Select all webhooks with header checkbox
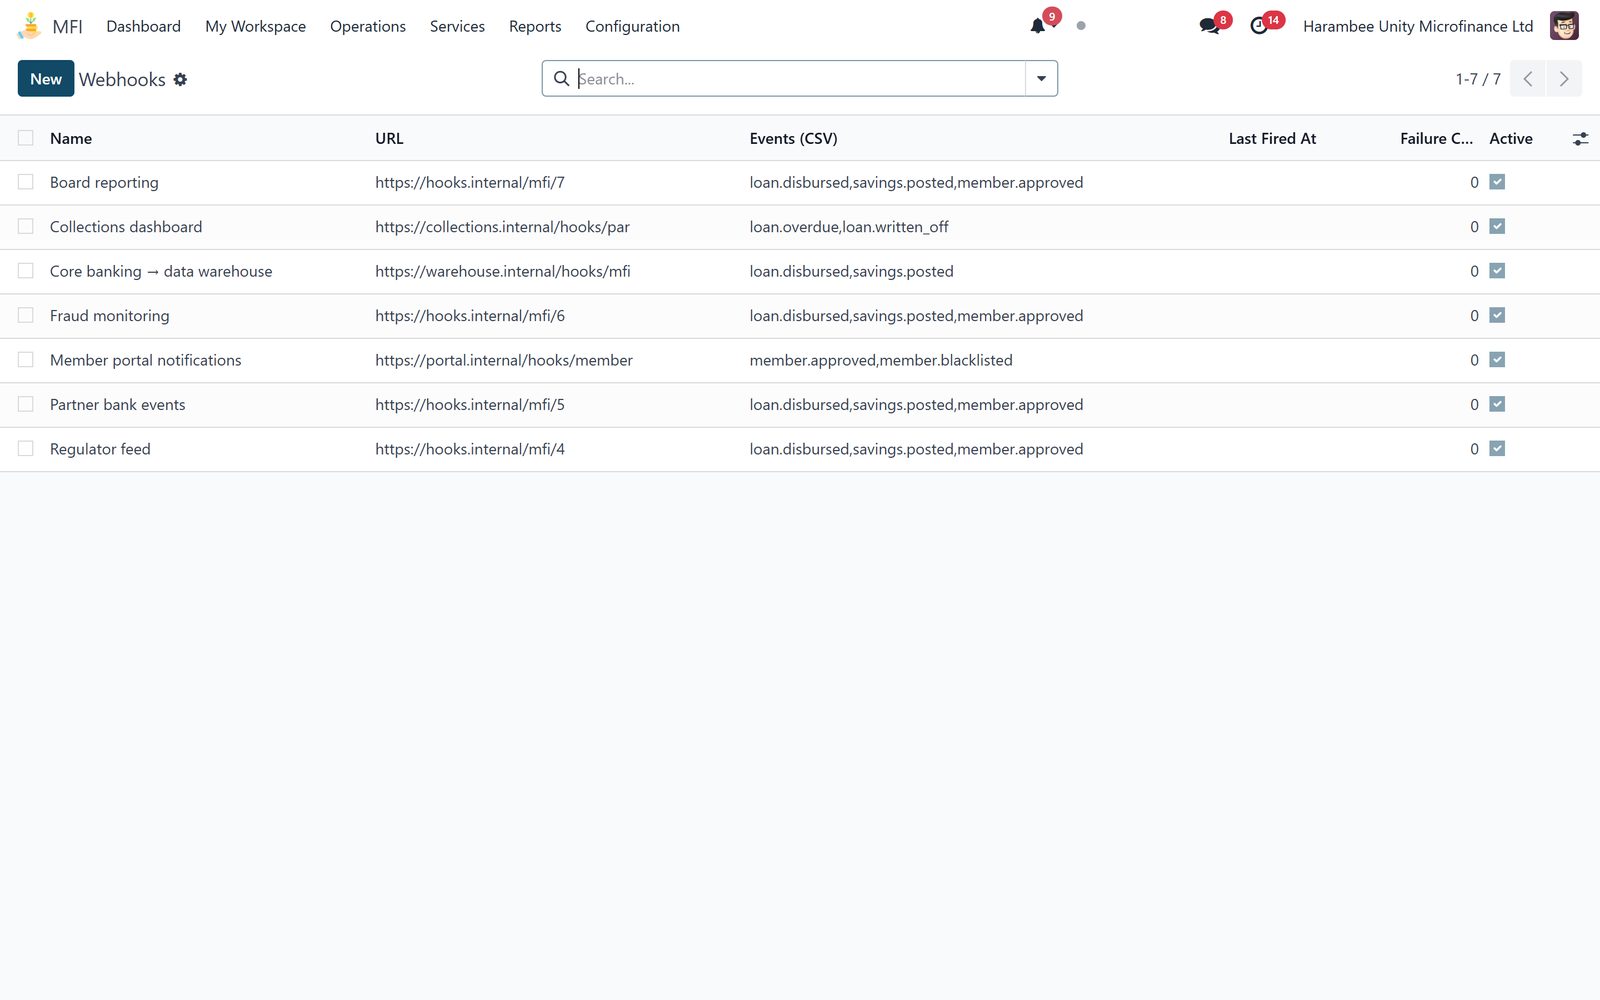1600x1000 pixels. click(x=26, y=138)
